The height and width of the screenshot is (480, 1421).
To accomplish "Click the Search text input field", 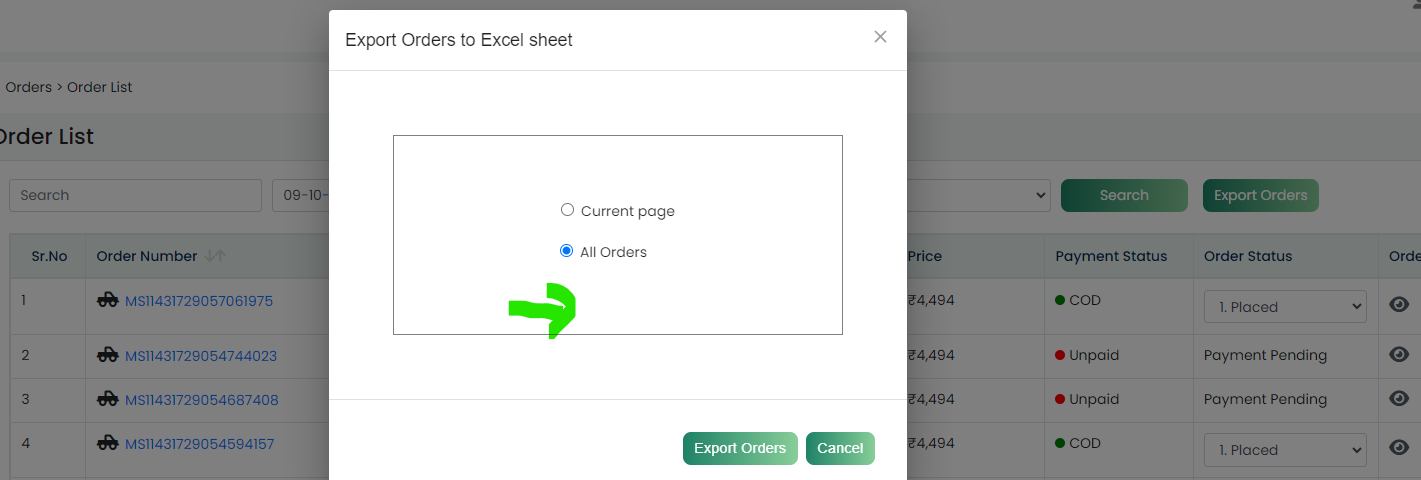I will 135,195.
